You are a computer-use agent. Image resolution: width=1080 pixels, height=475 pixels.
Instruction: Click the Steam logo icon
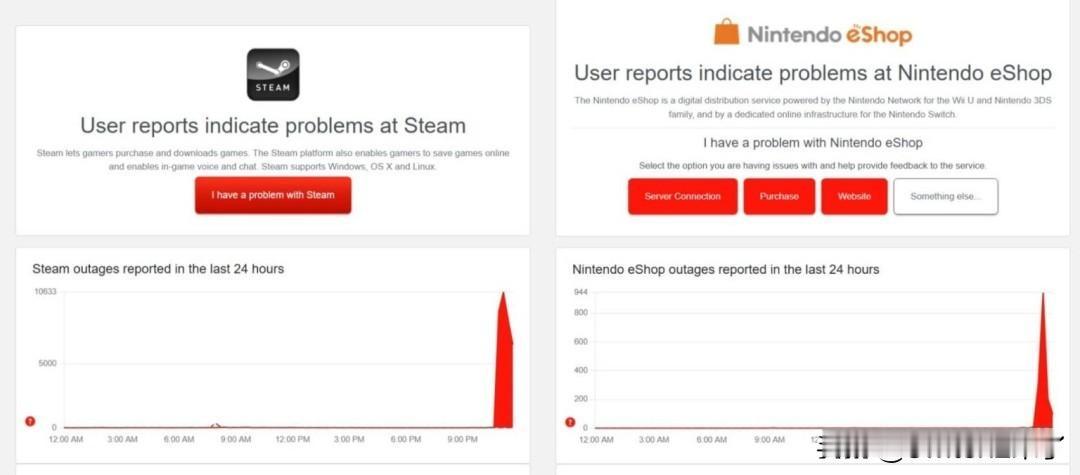[273, 74]
